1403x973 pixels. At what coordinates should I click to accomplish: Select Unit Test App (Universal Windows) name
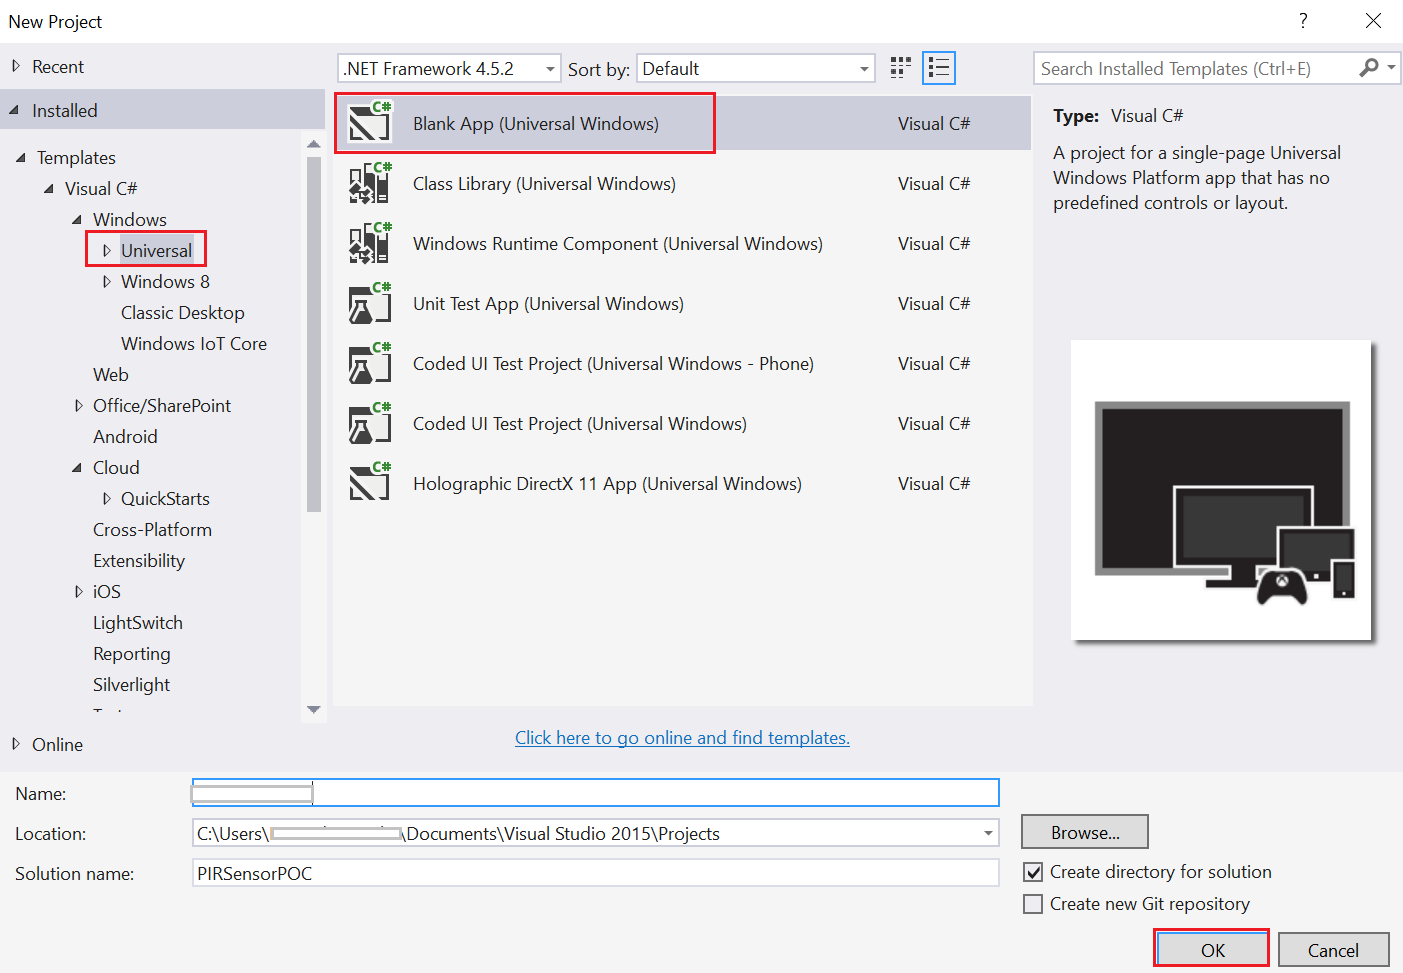pyautogui.click(x=548, y=303)
